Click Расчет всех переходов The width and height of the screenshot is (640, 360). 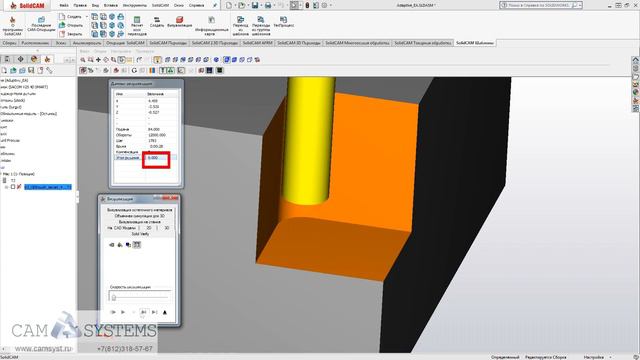coord(137,26)
